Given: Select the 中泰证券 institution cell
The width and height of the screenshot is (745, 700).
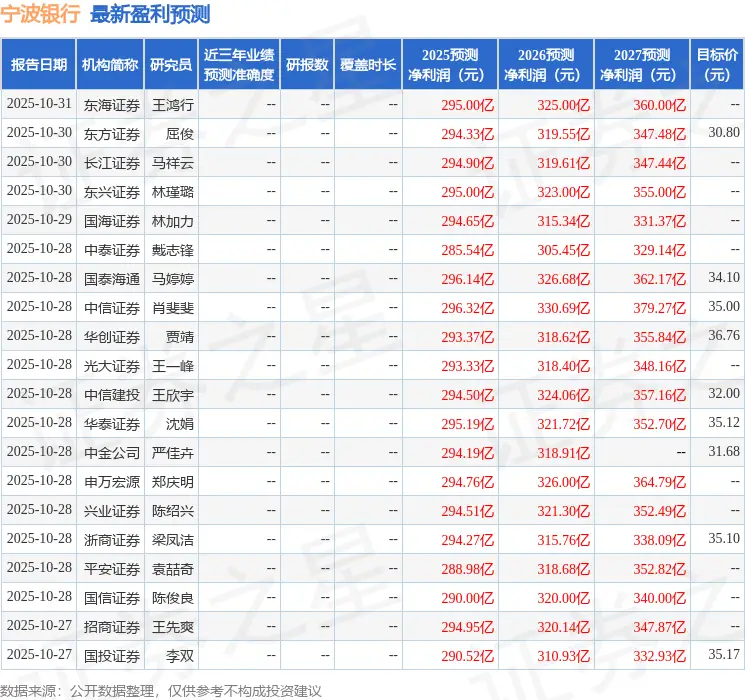Looking at the screenshot, I should pos(112,250).
